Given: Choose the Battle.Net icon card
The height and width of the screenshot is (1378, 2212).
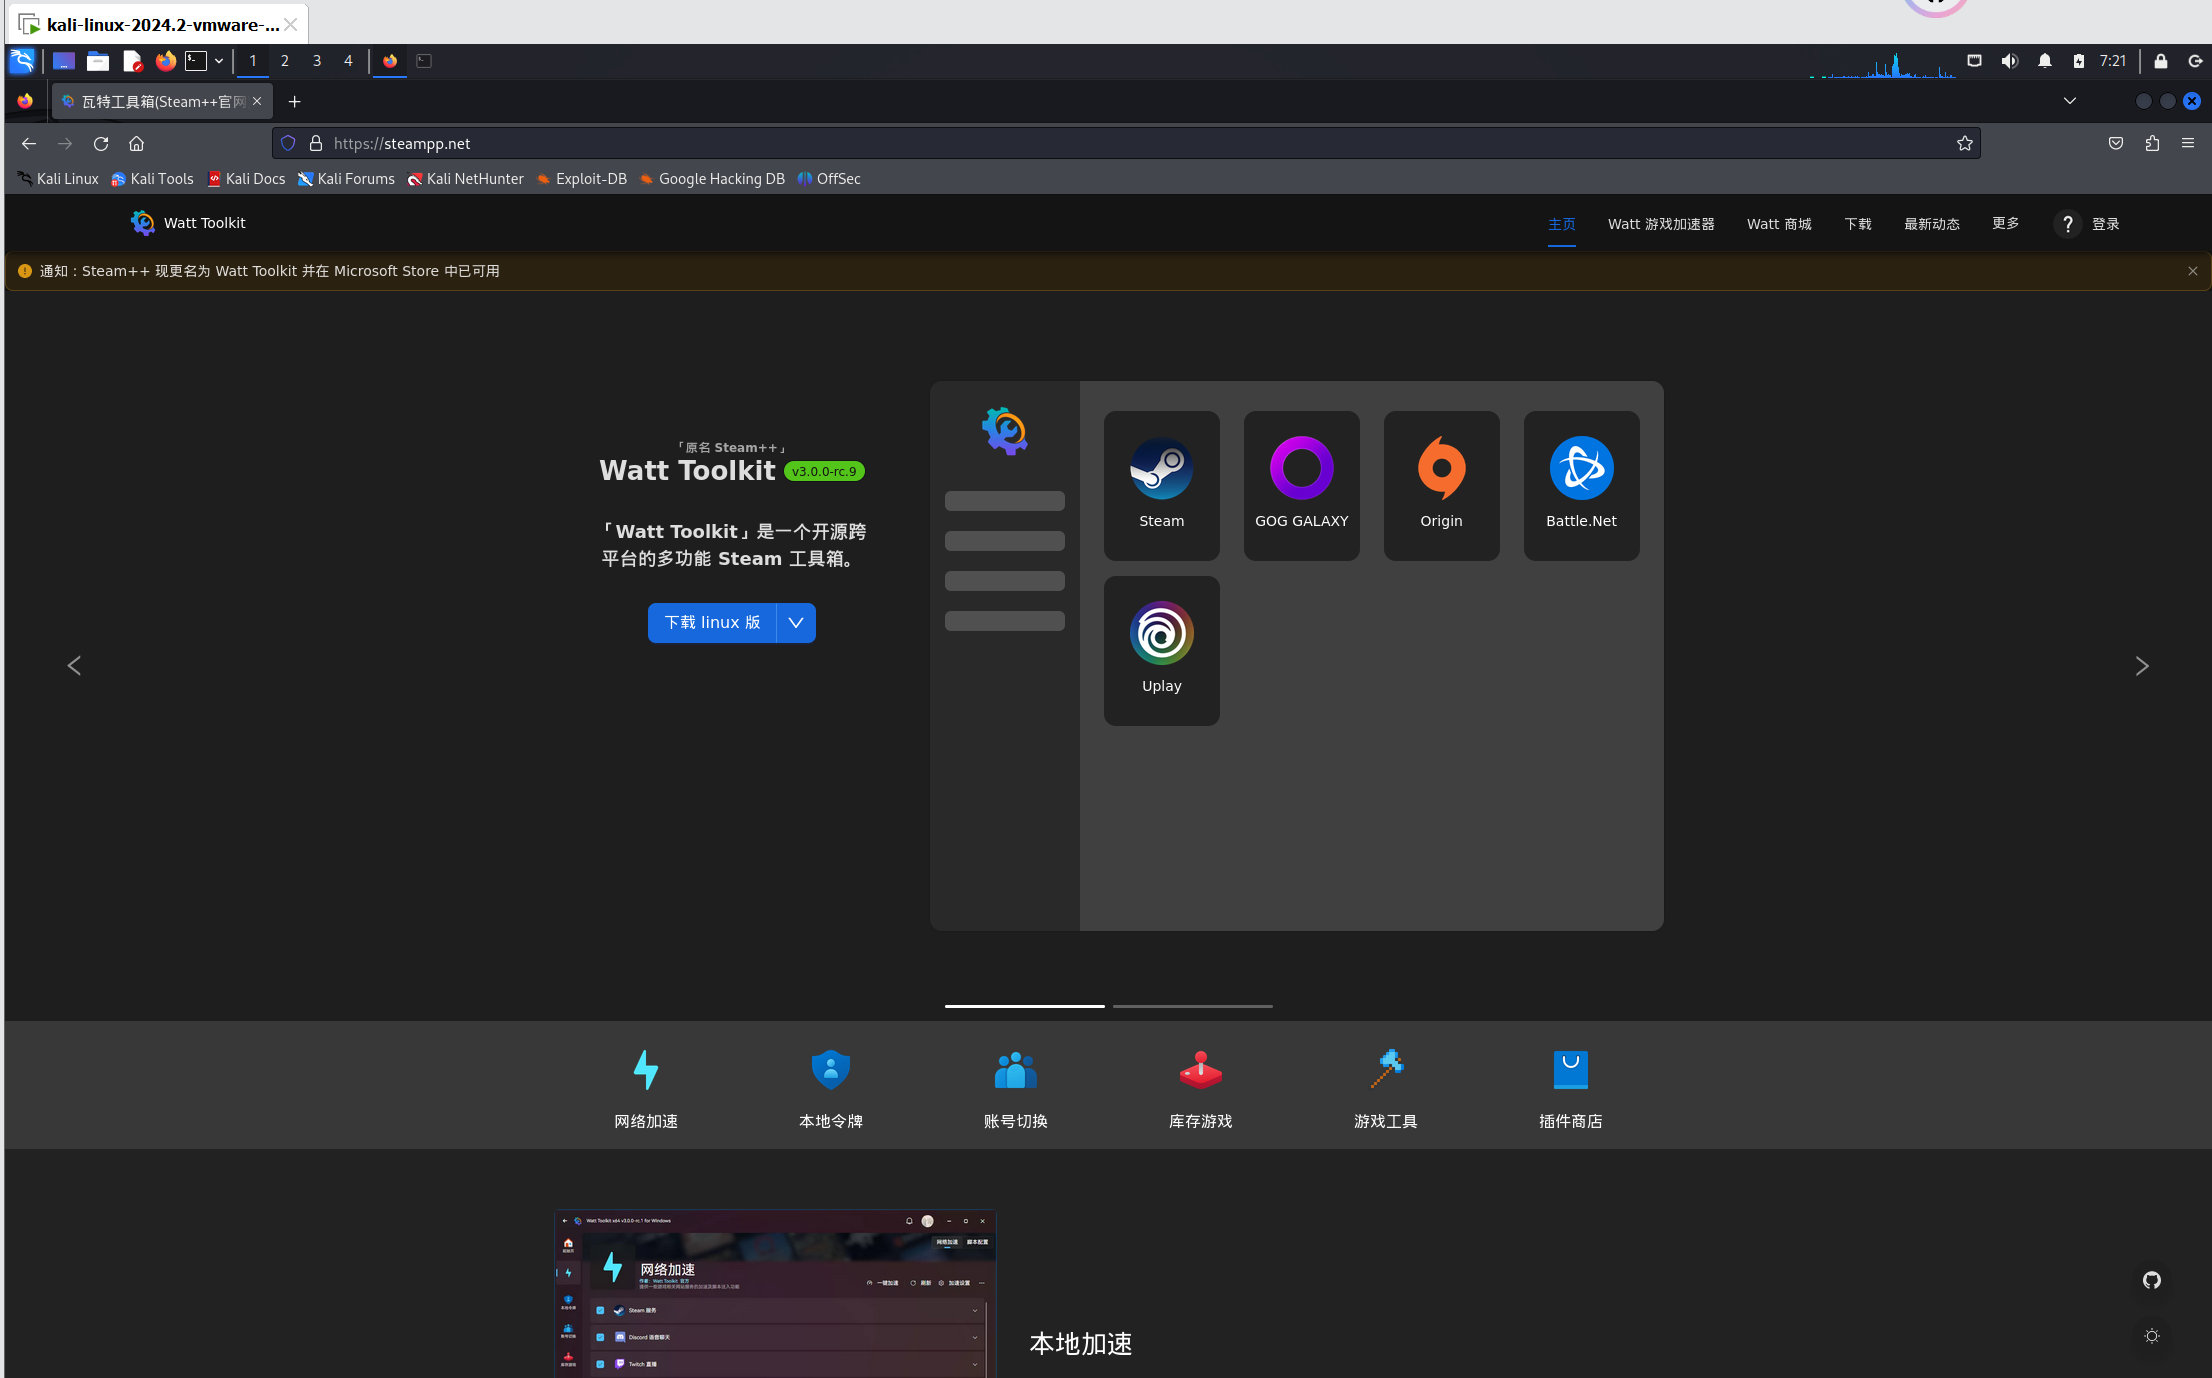Looking at the screenshot, I should click(x=1581, y=485).
